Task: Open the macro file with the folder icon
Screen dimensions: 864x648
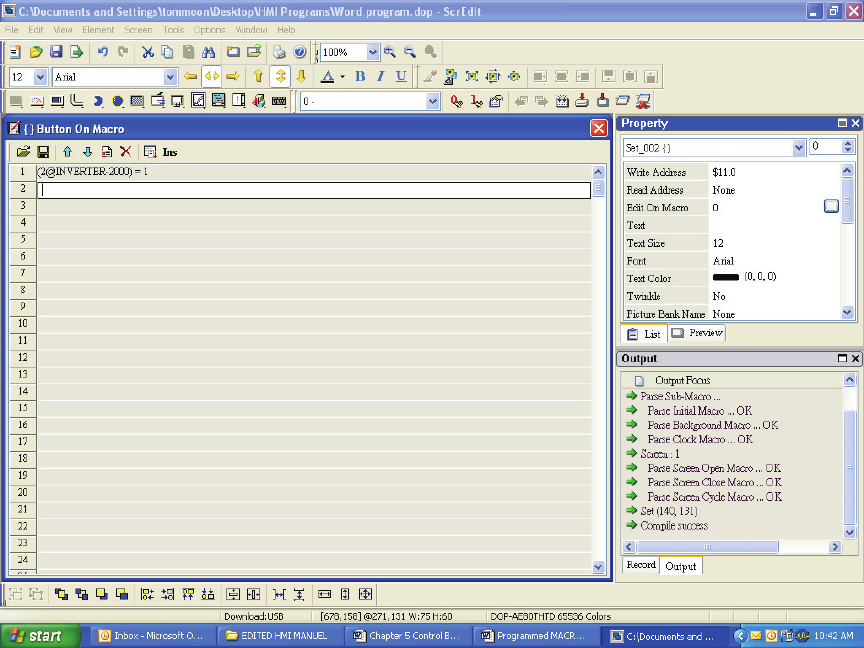Action: 23,152
